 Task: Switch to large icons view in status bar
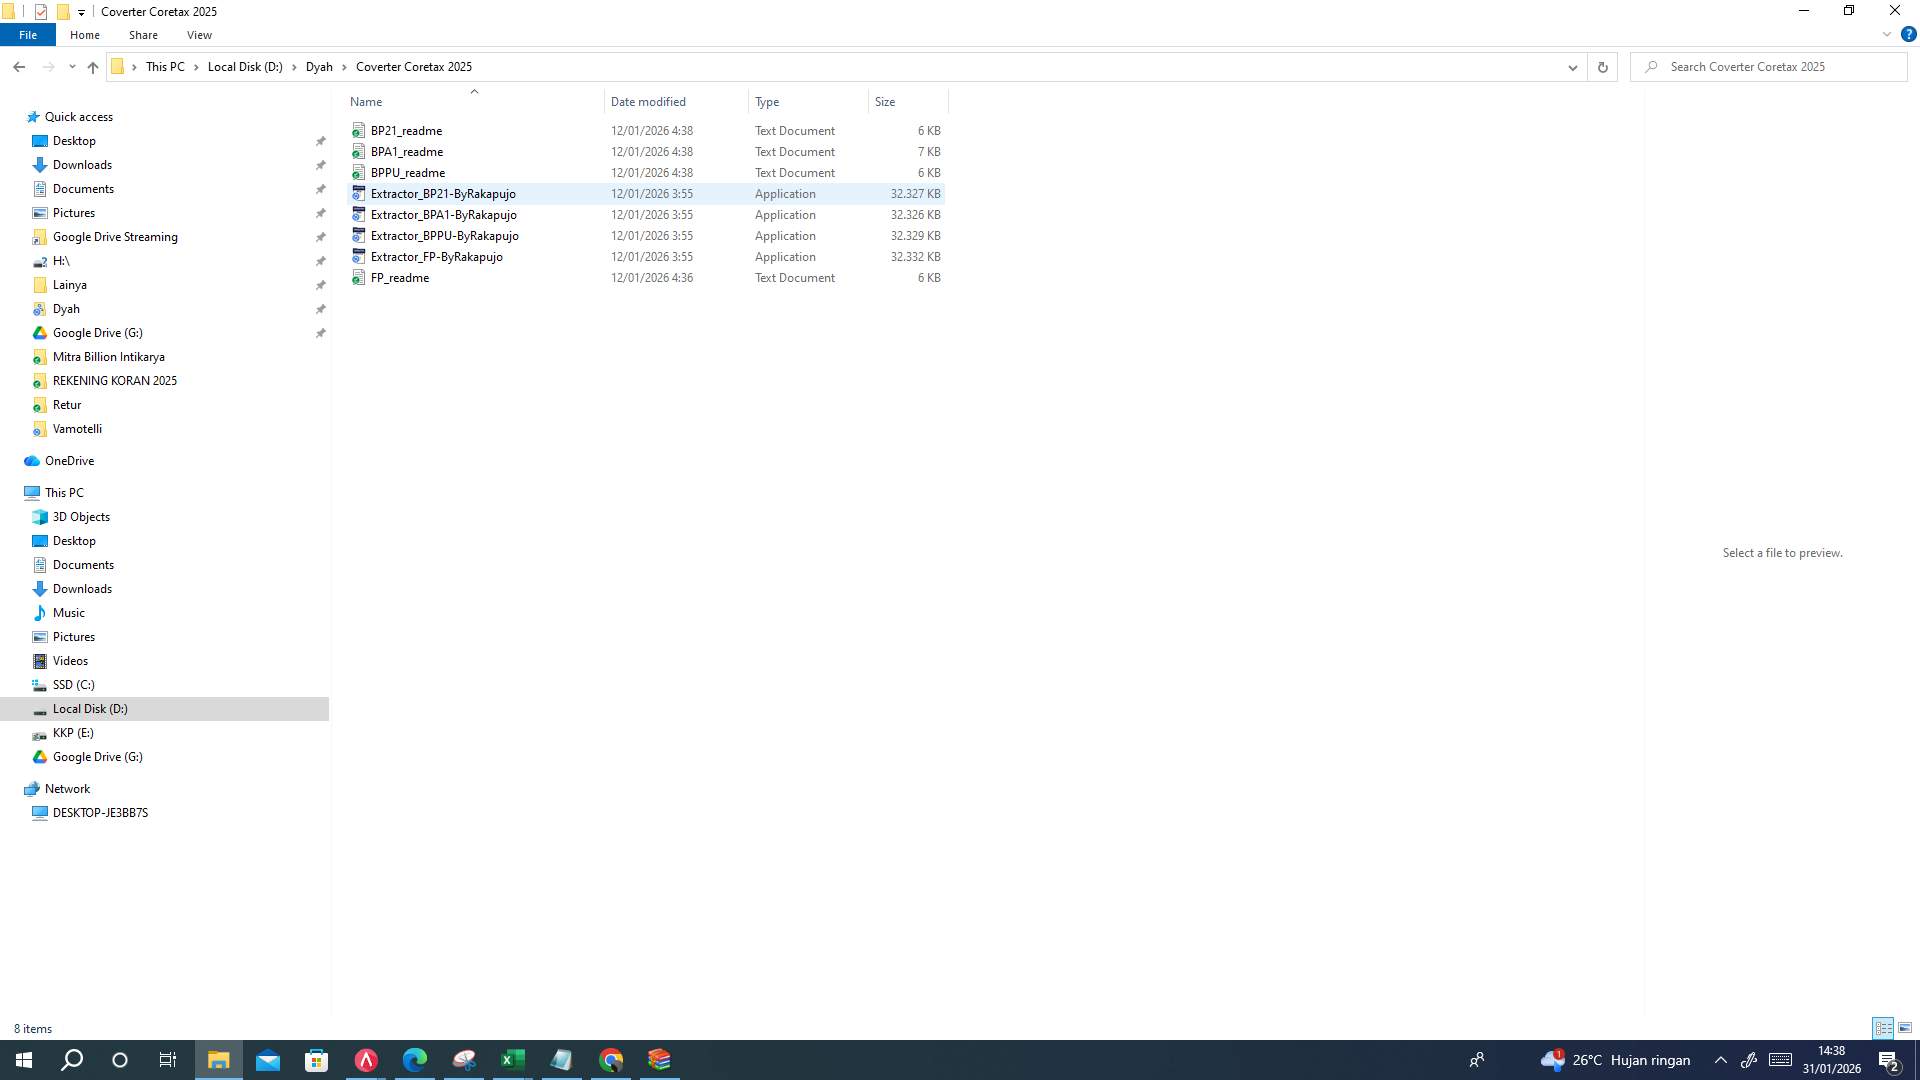click(x=1903, y=1028)
